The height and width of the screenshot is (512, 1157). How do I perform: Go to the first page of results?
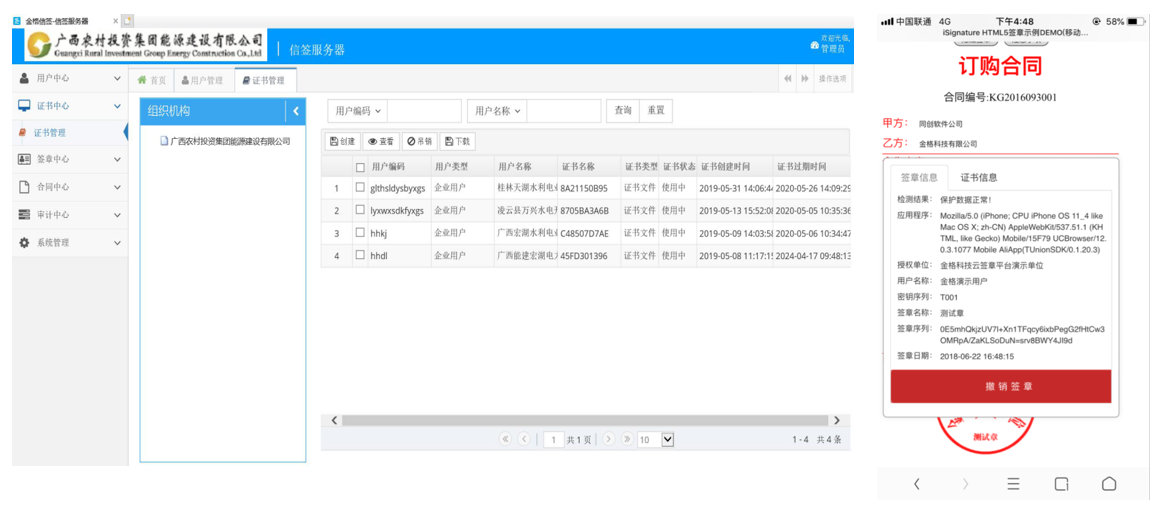[x=505, y=439]
